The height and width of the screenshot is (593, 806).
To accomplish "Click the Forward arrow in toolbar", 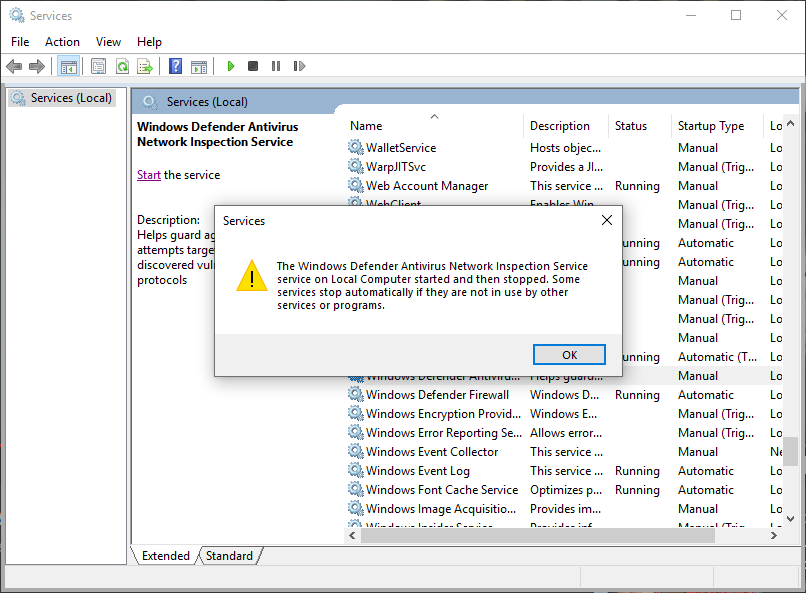I will [x=37, y=66].
